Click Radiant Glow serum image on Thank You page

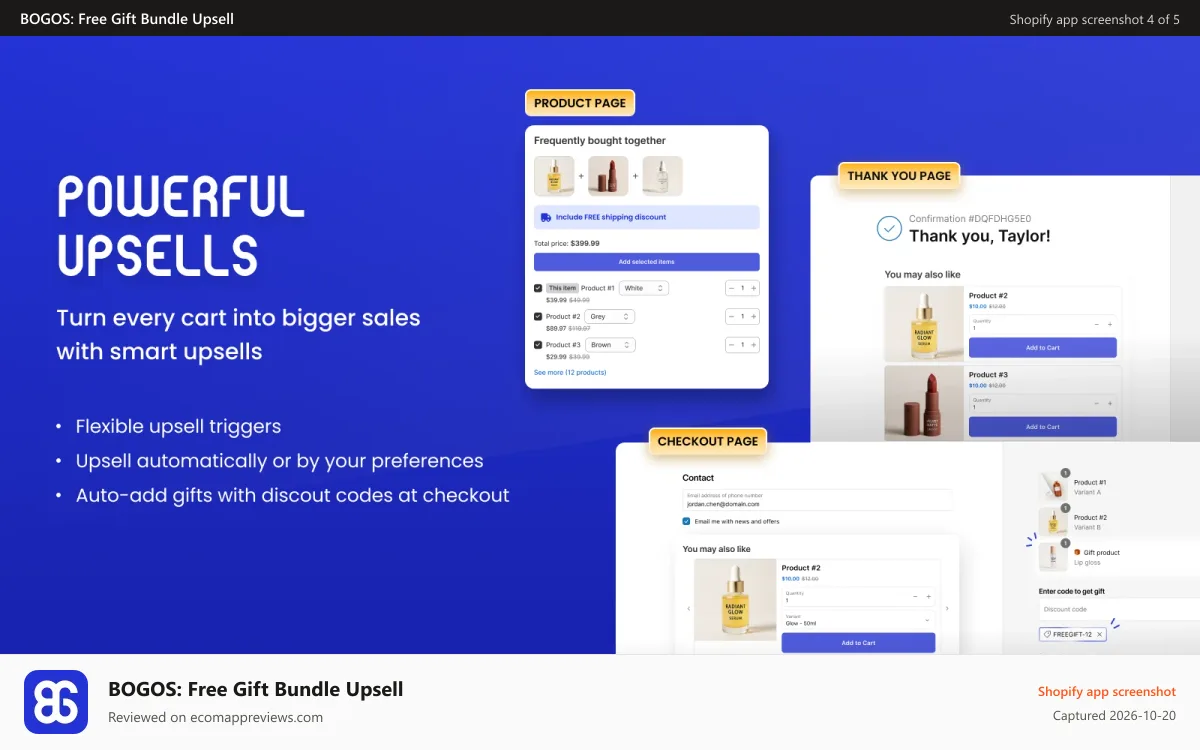(924, 324)
